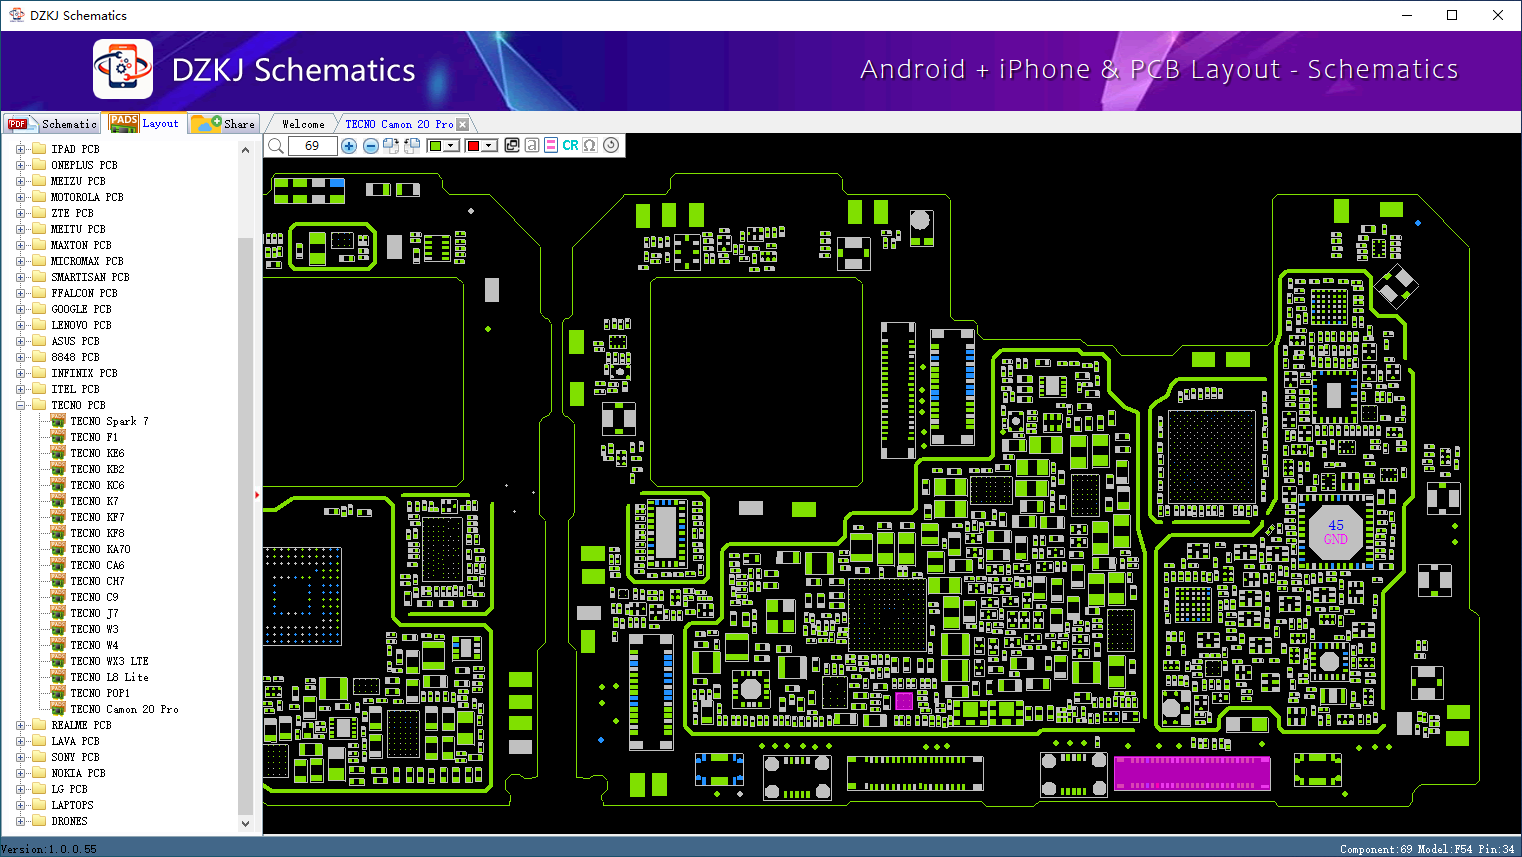The width and height of the screenshot is (1522, 857).
Task: Click the rotate-counterclockwise pages icon in the toolbar
Action: tap(411, 146)
